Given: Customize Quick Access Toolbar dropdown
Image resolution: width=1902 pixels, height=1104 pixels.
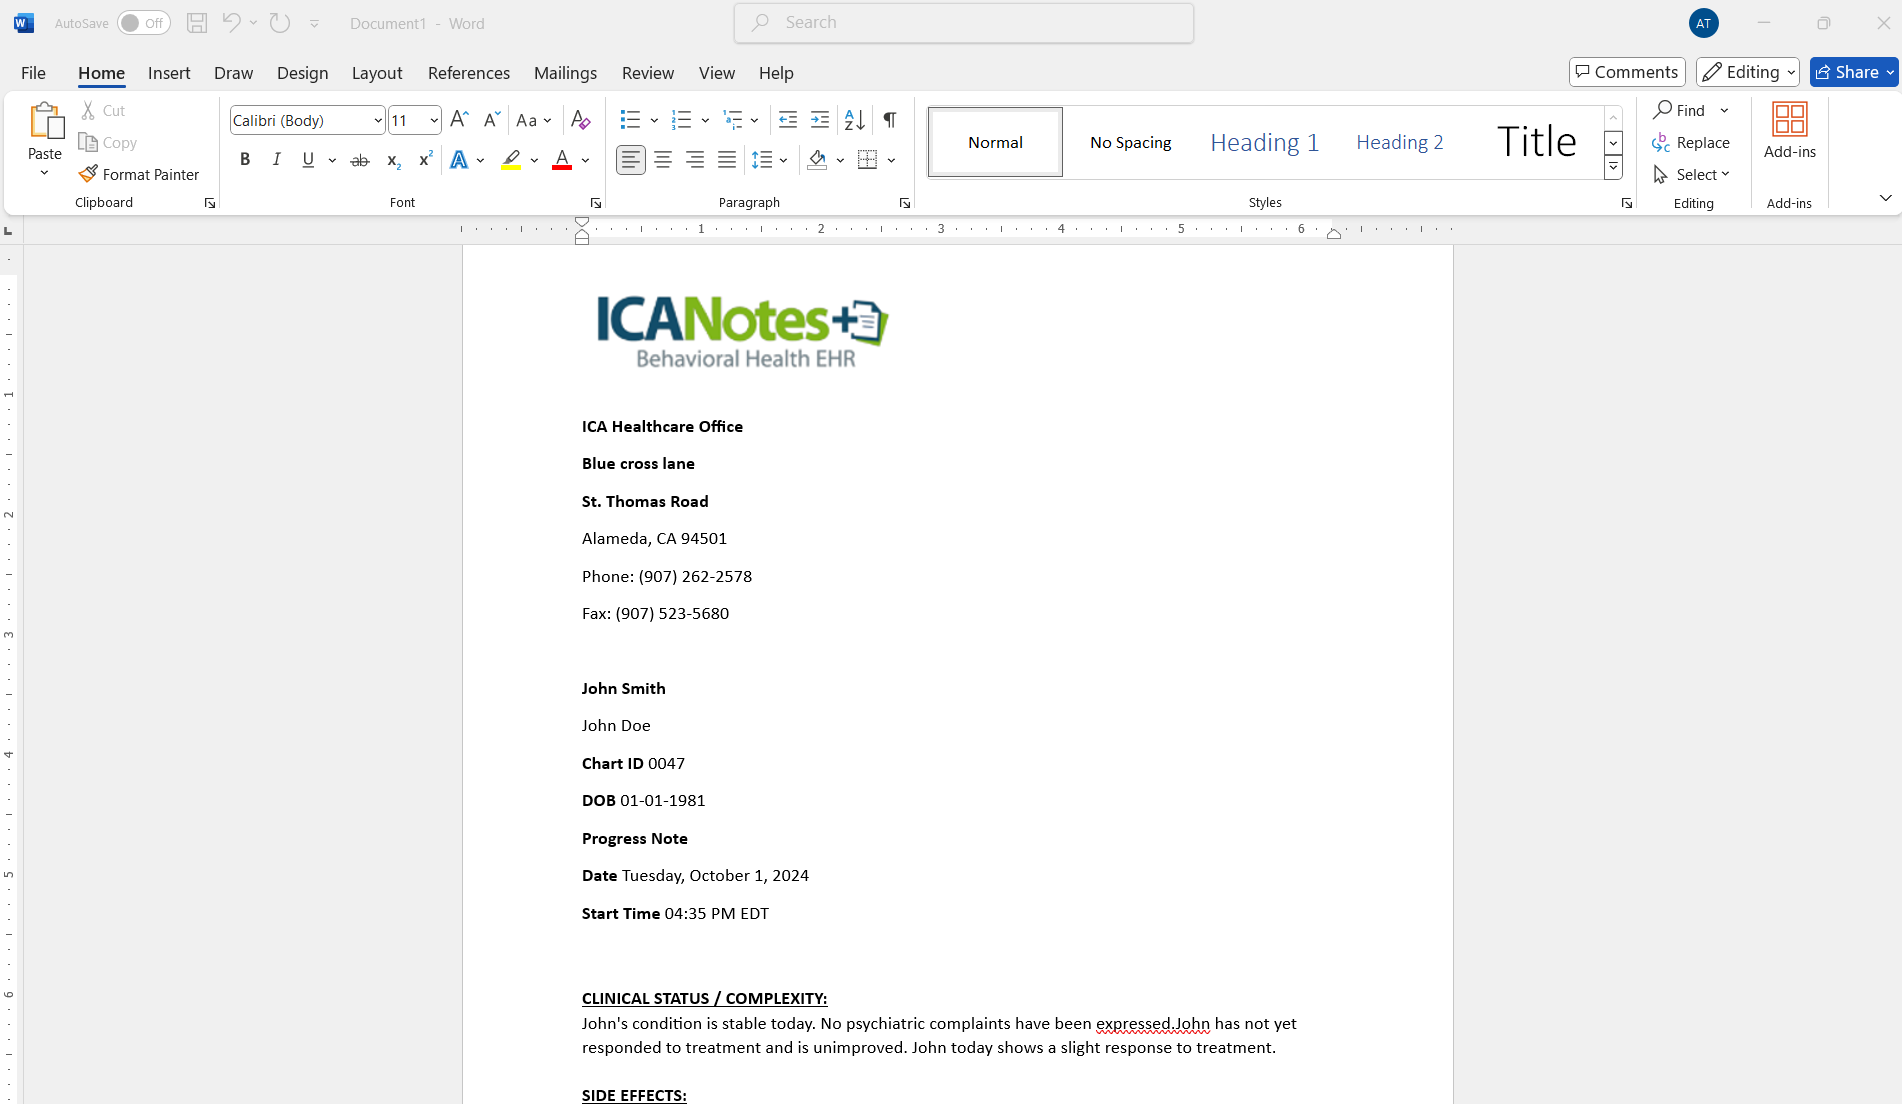Looking at the screenshot, I should click(x=314, y=23).
